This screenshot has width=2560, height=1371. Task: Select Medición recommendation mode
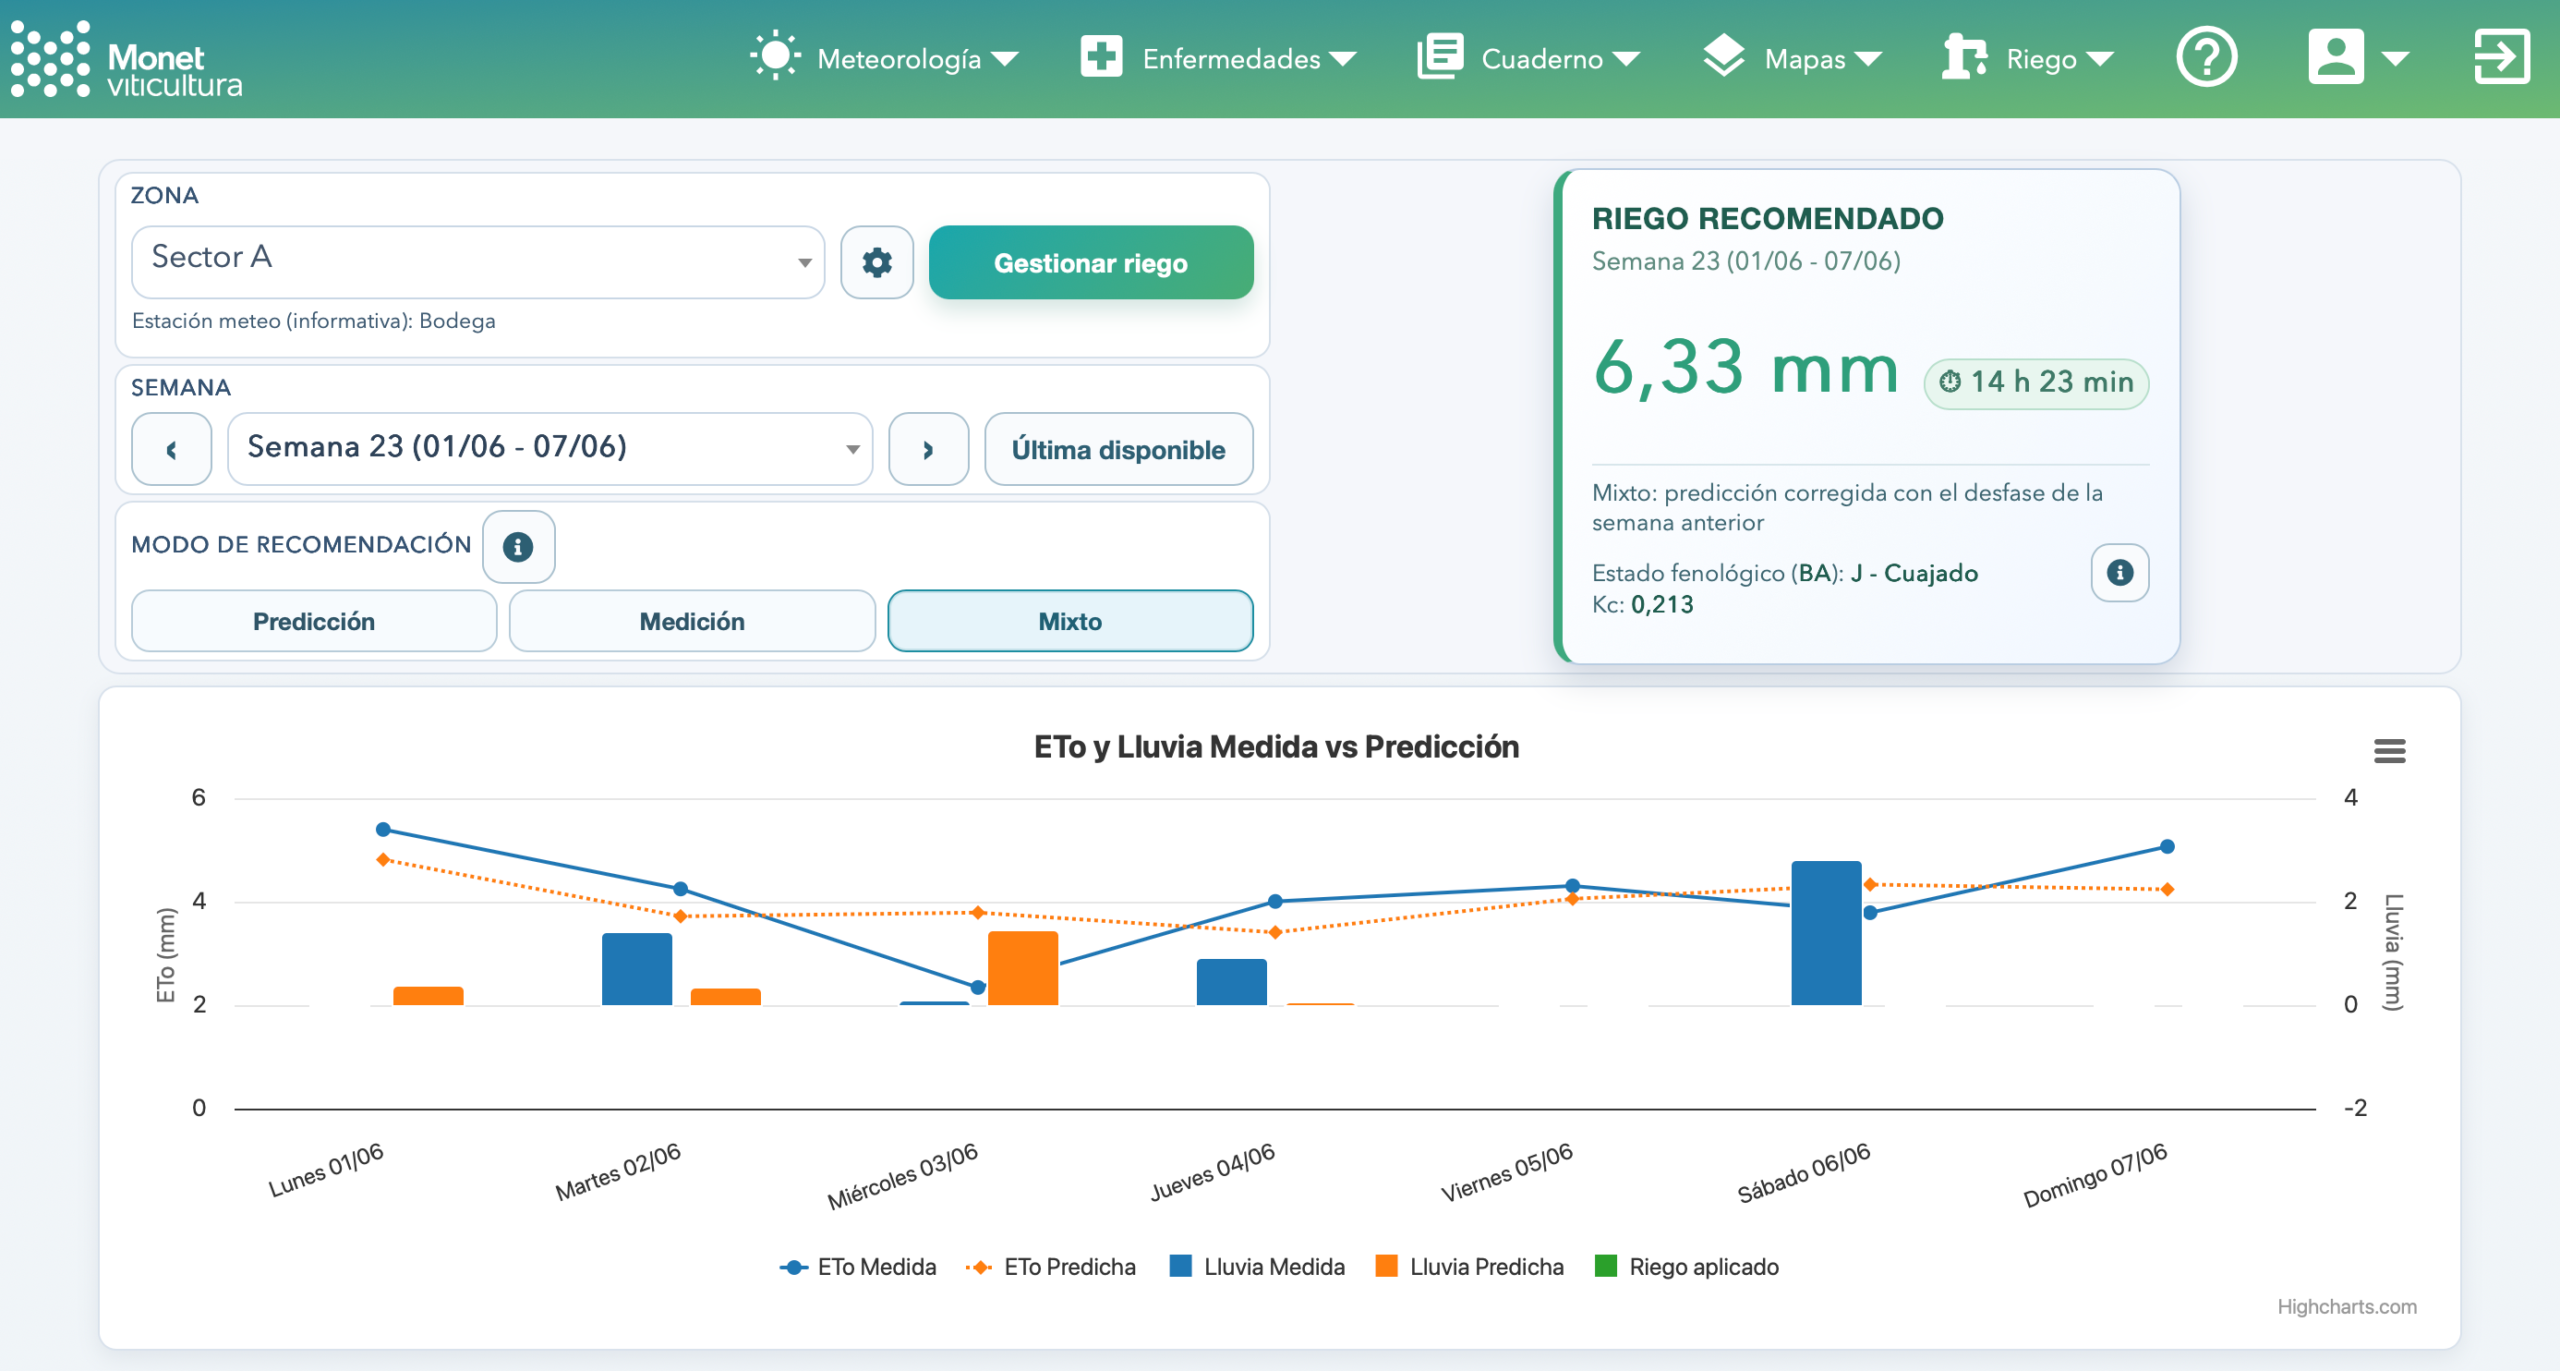coord(692,621)
